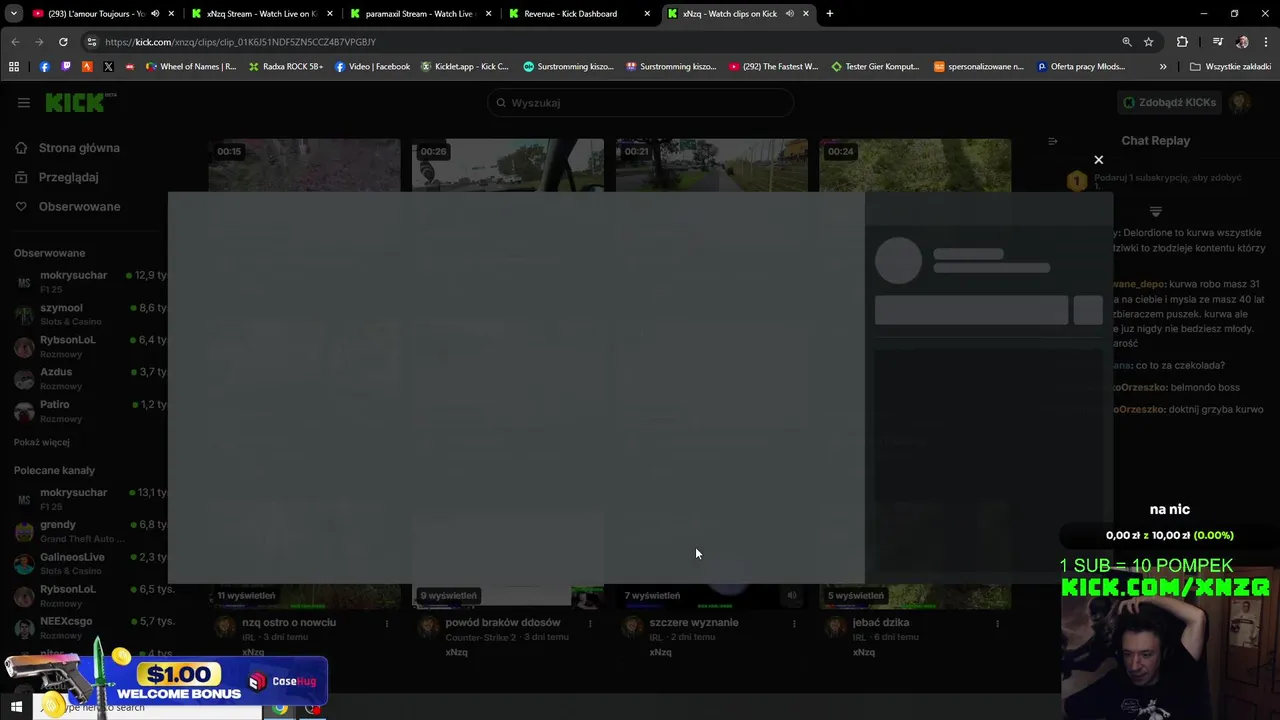View site information for kick.com

92,42
